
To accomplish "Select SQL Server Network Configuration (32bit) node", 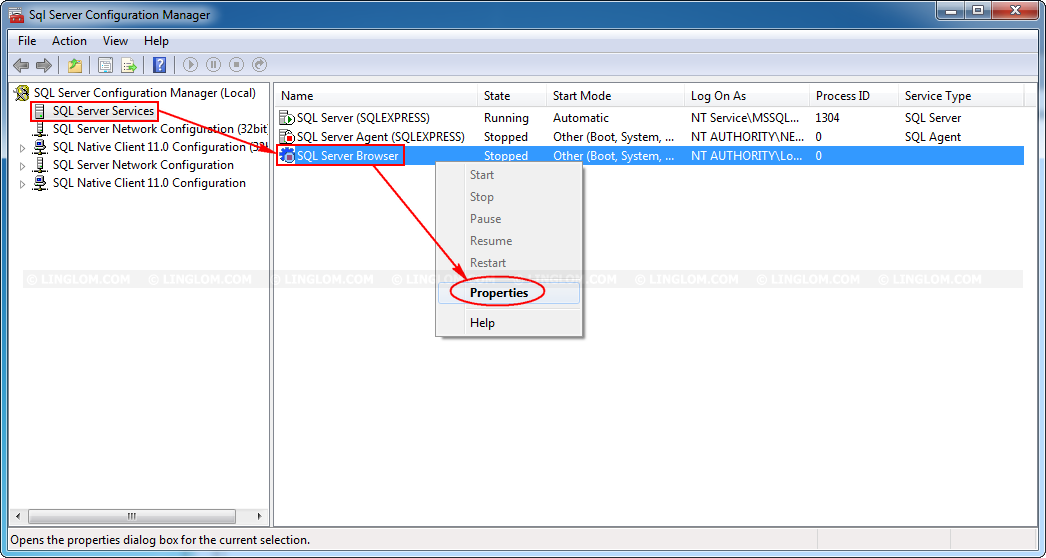I will click(x=160, y=129).
